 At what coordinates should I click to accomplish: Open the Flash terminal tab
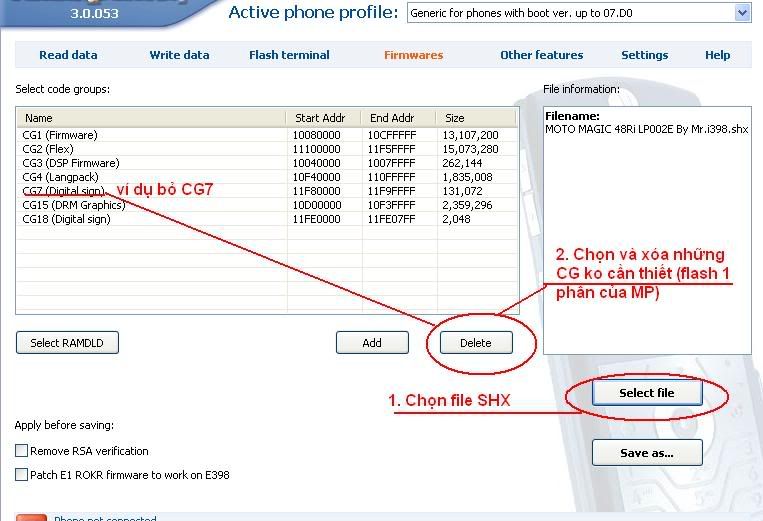(289, 55)
